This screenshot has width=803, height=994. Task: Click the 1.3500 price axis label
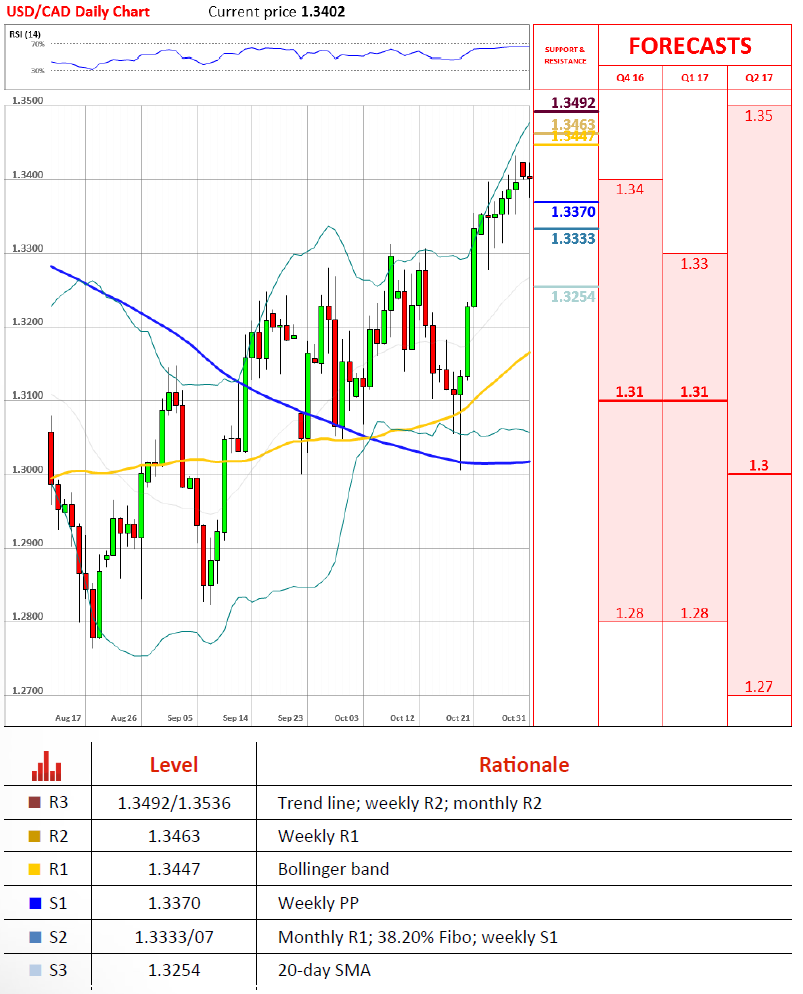tap(28, 100)
